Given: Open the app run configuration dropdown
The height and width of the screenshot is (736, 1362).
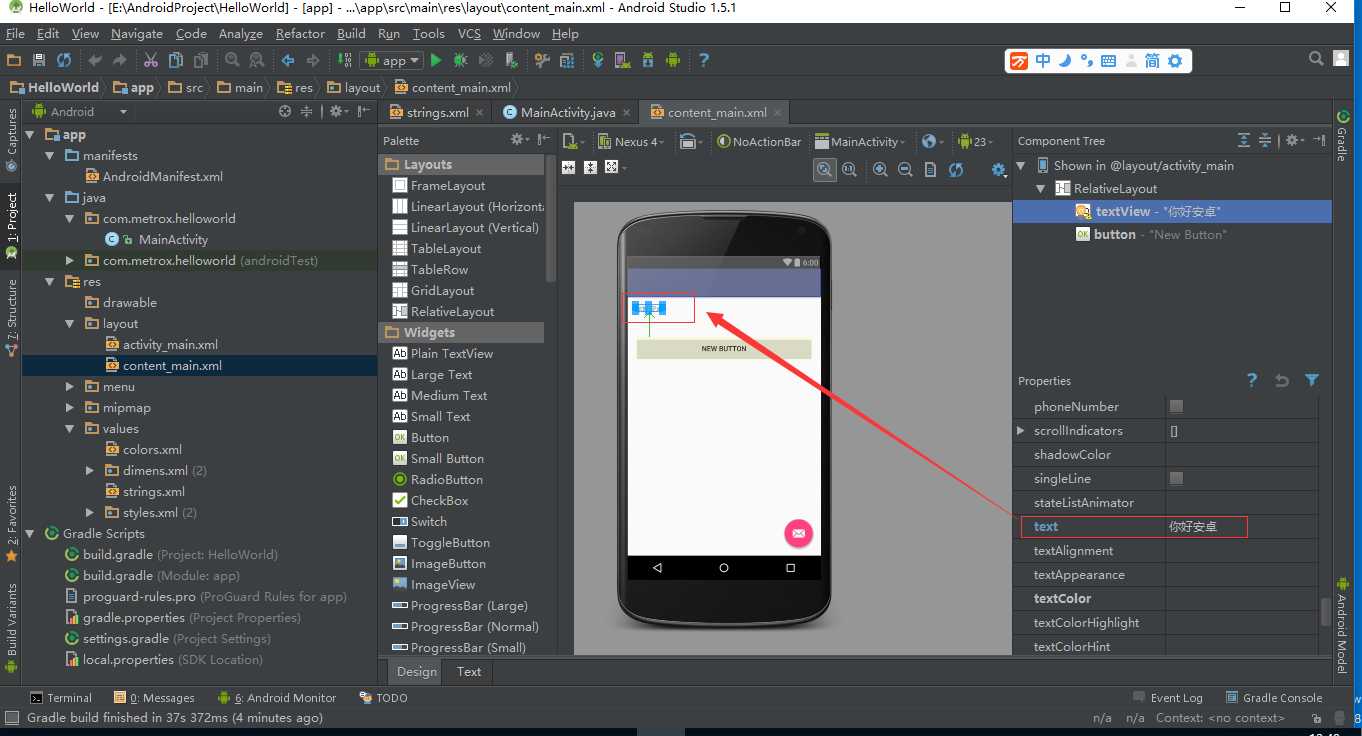Looking at the screenshot, I should pos(391,60).
